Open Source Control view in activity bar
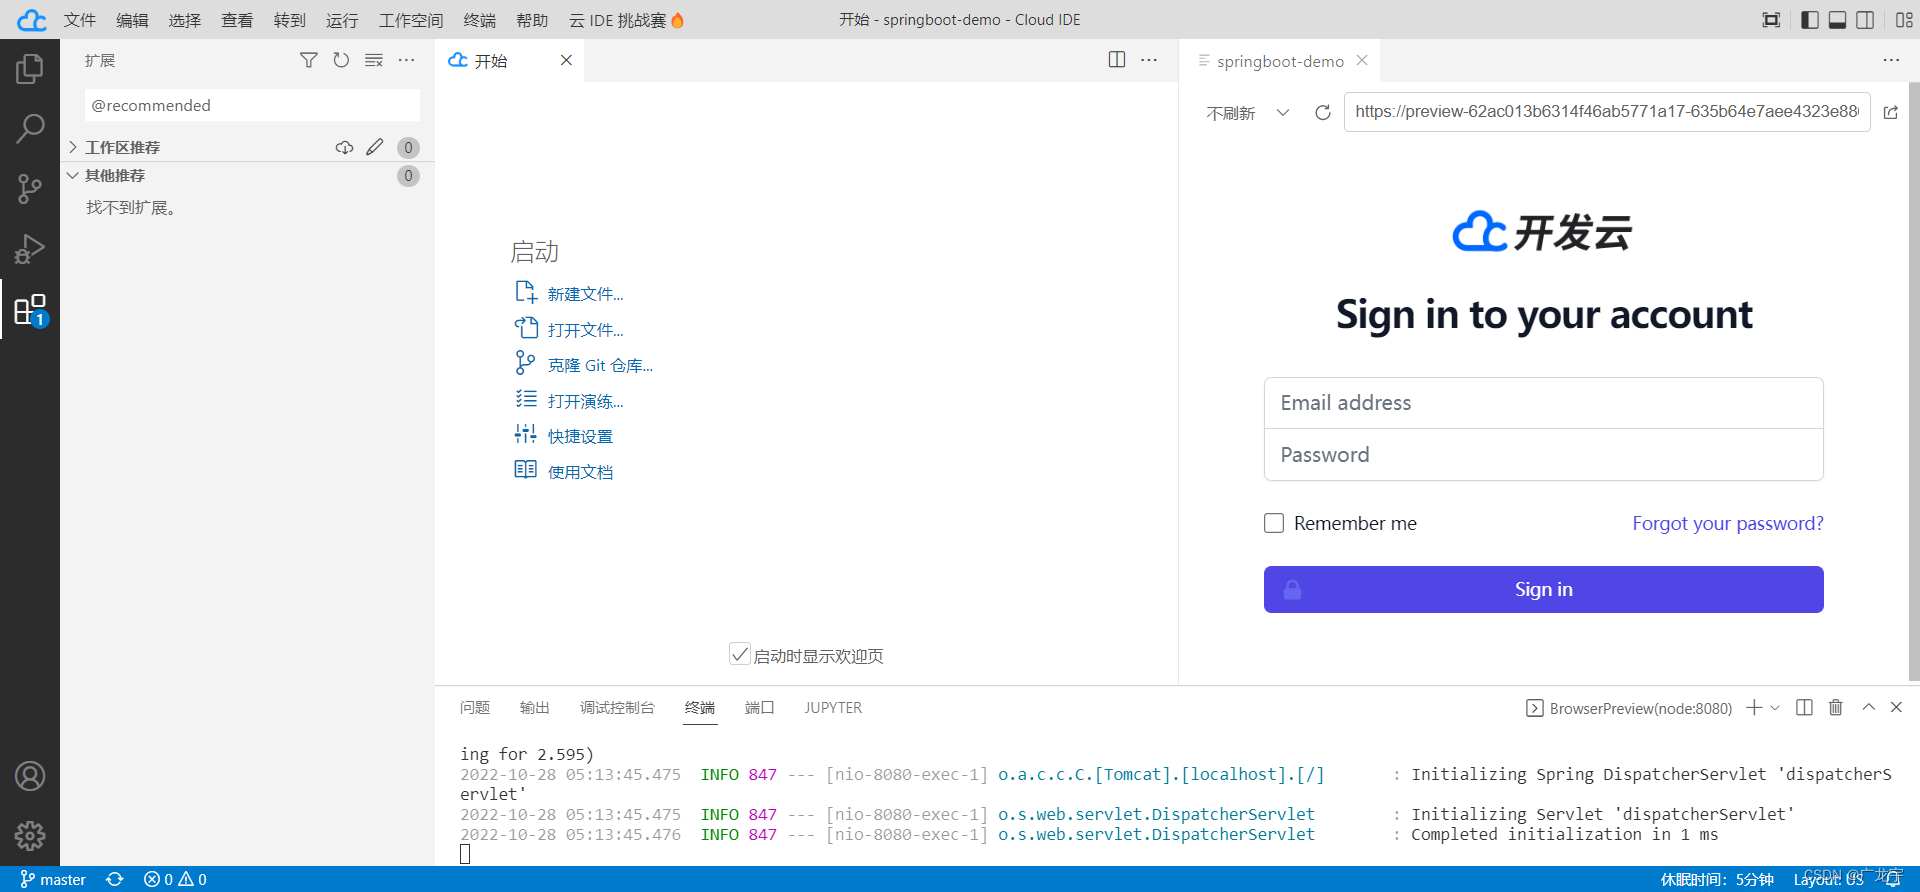 click(30, 188)
